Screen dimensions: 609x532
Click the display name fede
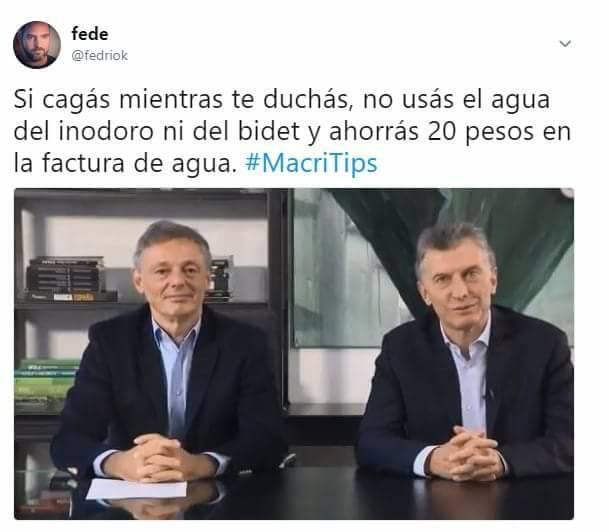90,34
